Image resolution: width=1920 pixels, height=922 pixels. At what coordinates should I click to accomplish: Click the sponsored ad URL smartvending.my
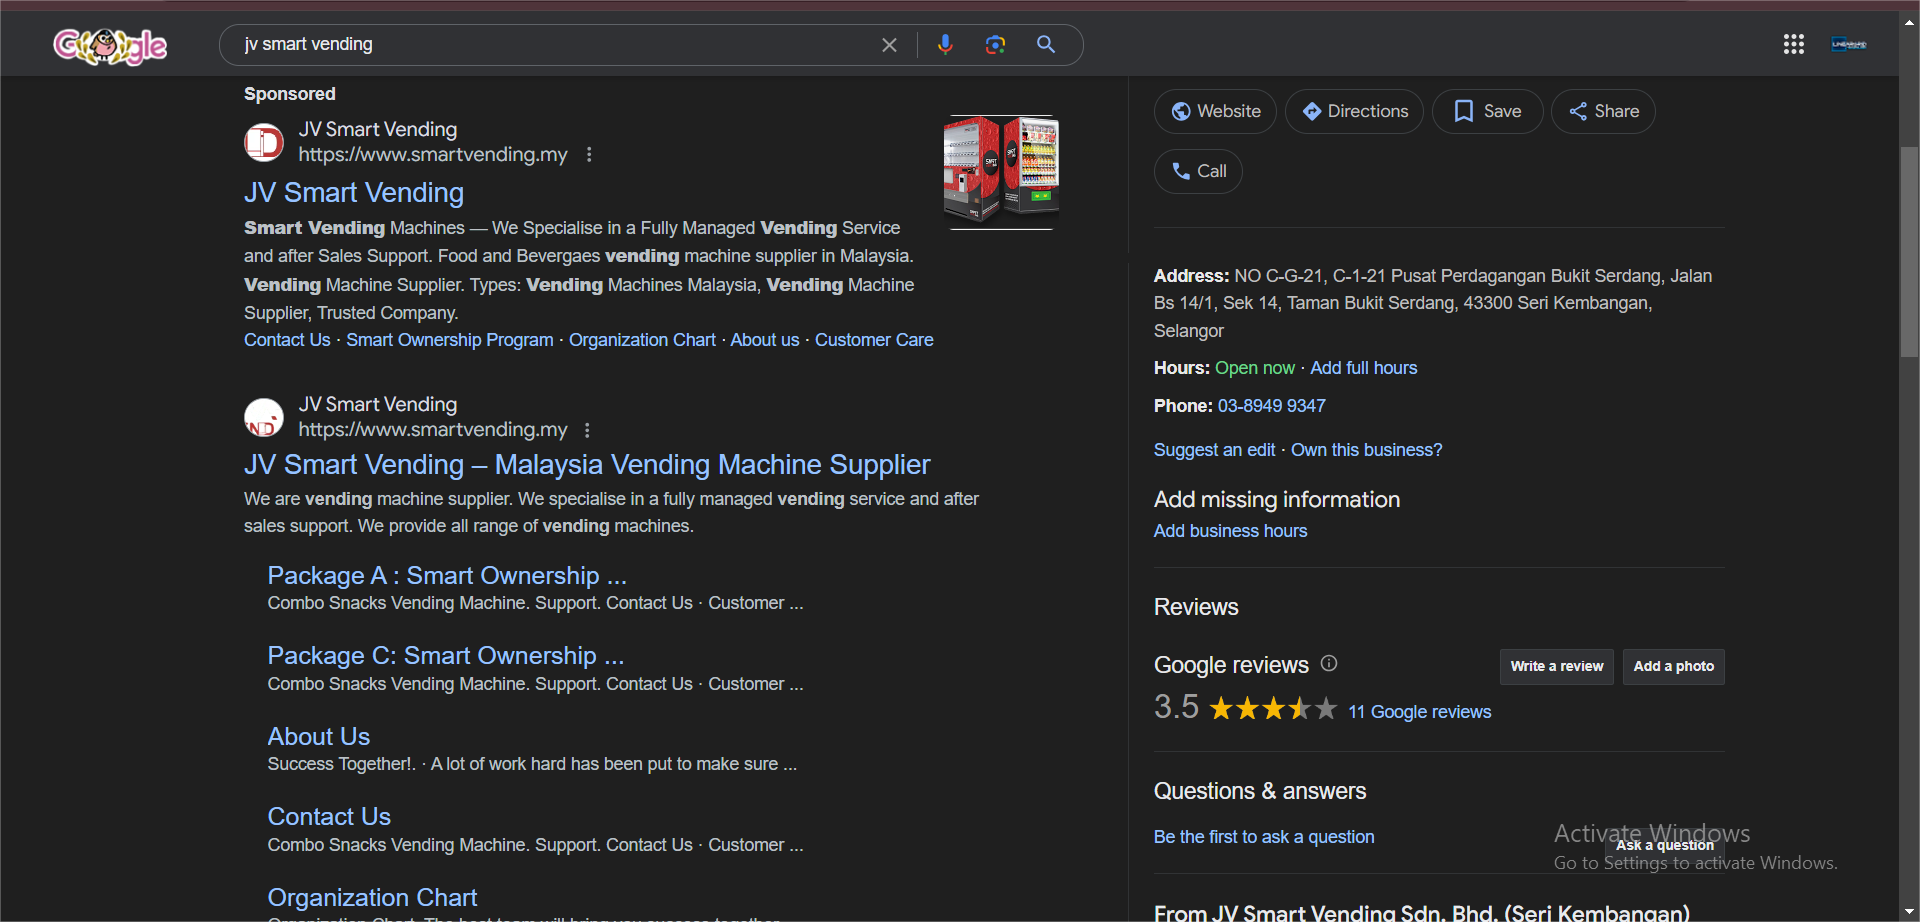tap(433, 155)
